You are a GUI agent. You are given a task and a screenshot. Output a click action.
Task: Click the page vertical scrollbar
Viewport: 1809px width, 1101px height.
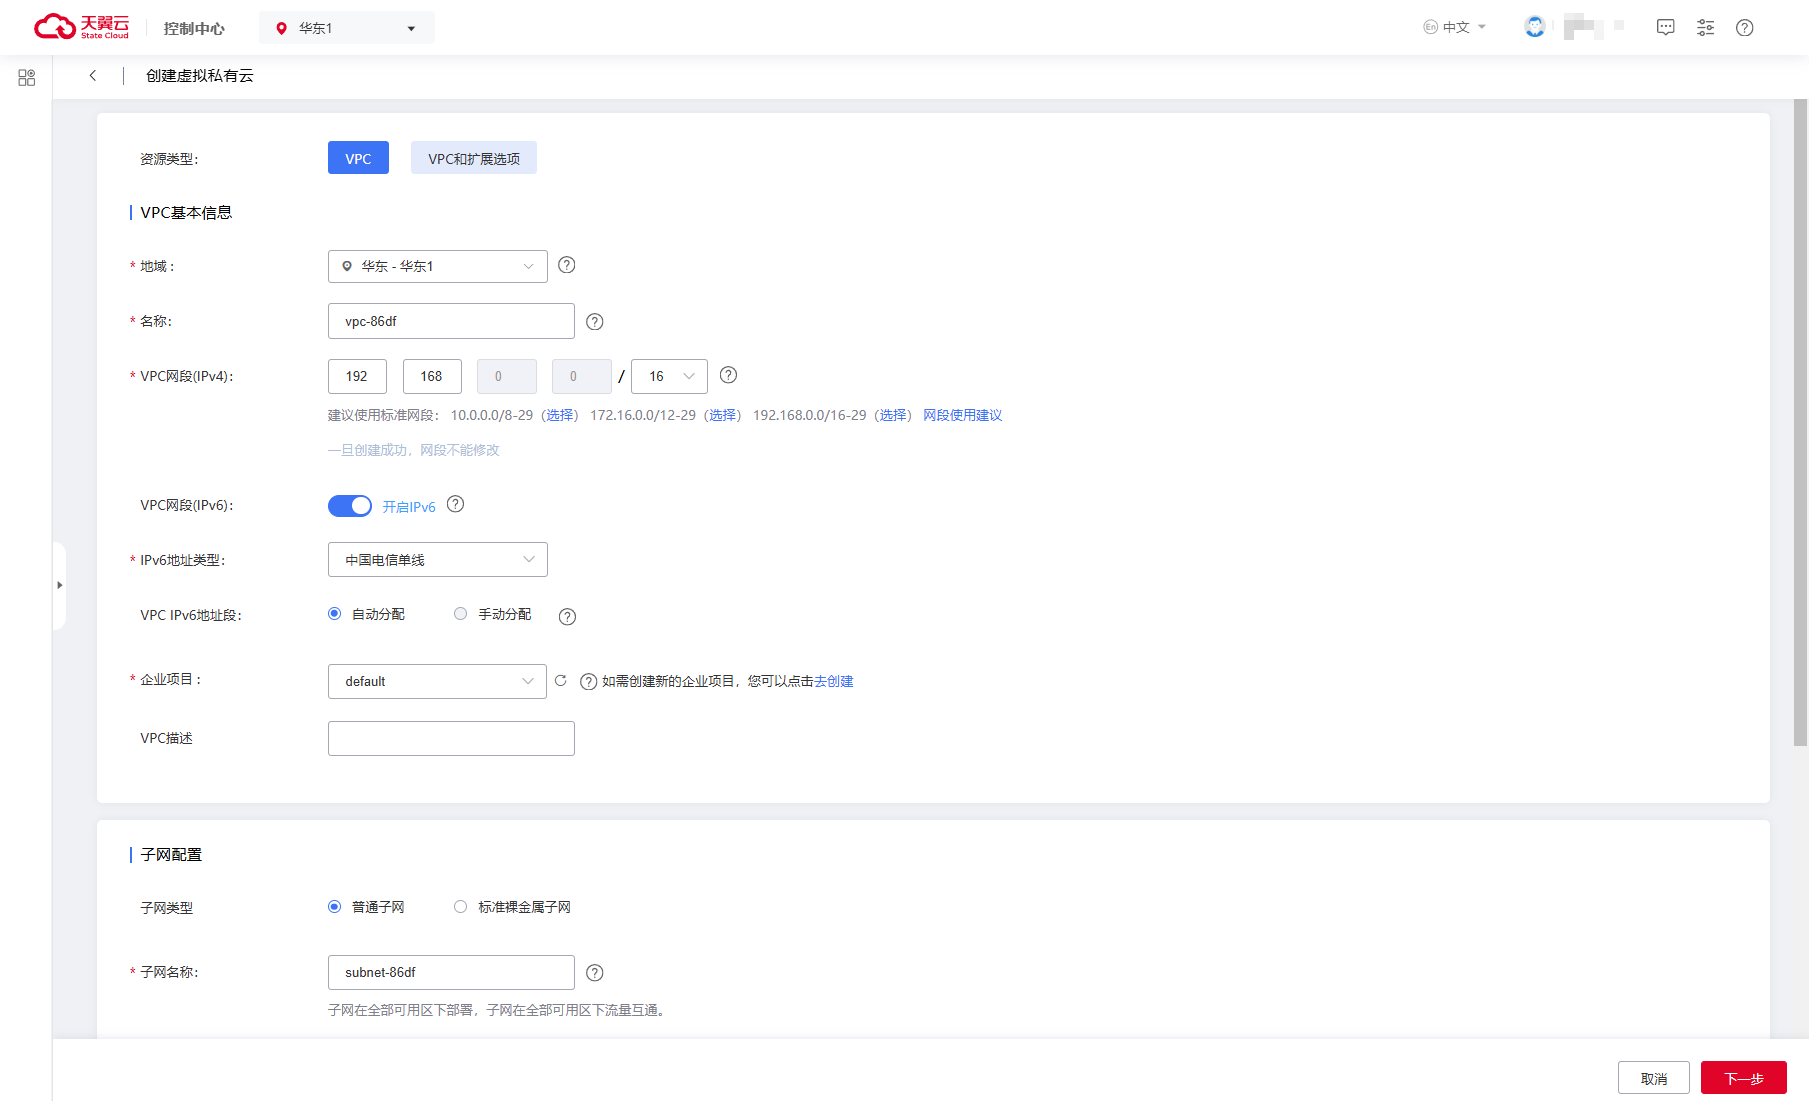click(1801, 423)
